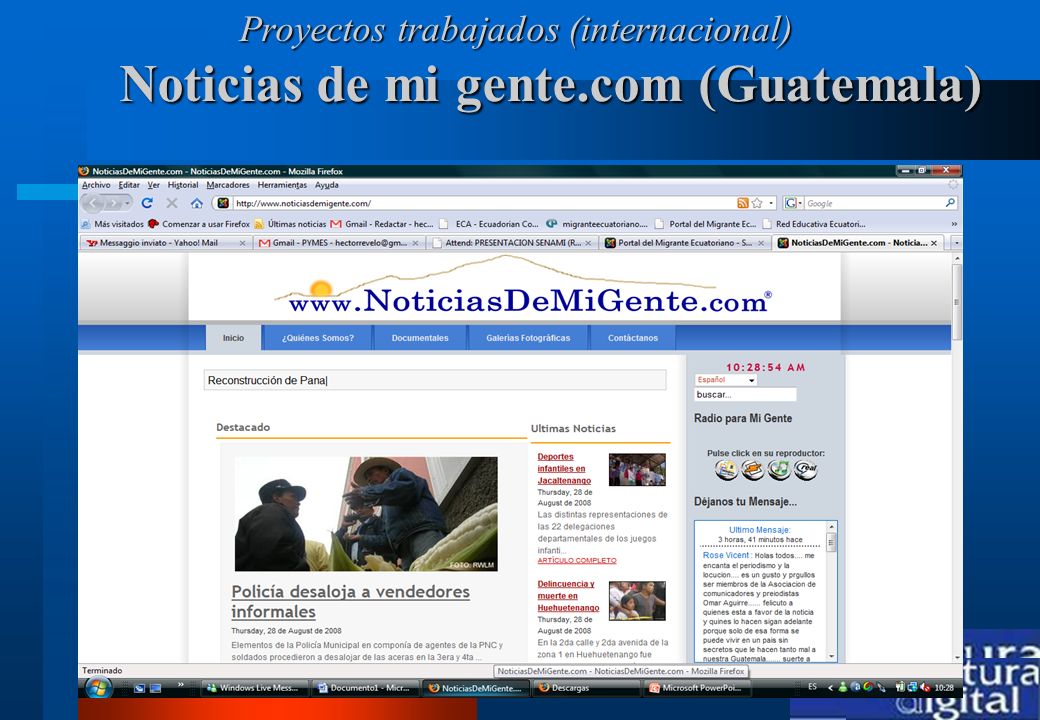Open the ¿Quiénes Somos? page

click(318, 337)
